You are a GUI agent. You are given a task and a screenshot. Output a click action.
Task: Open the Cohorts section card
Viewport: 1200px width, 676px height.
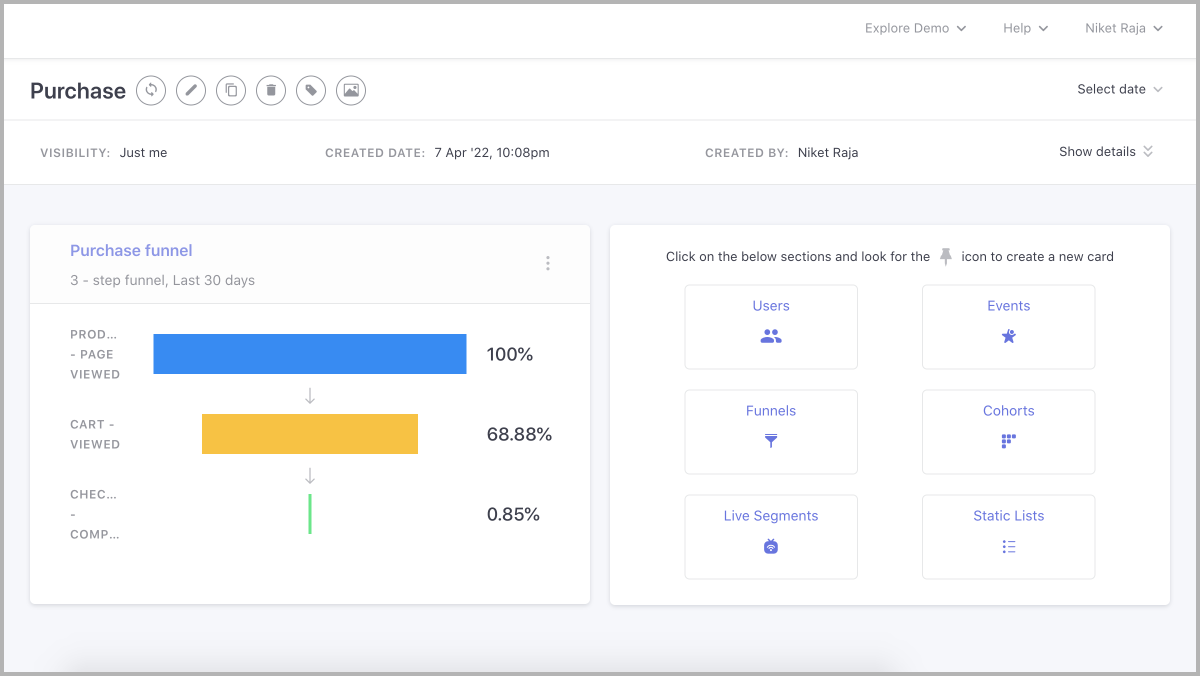tap(1008, 431)
